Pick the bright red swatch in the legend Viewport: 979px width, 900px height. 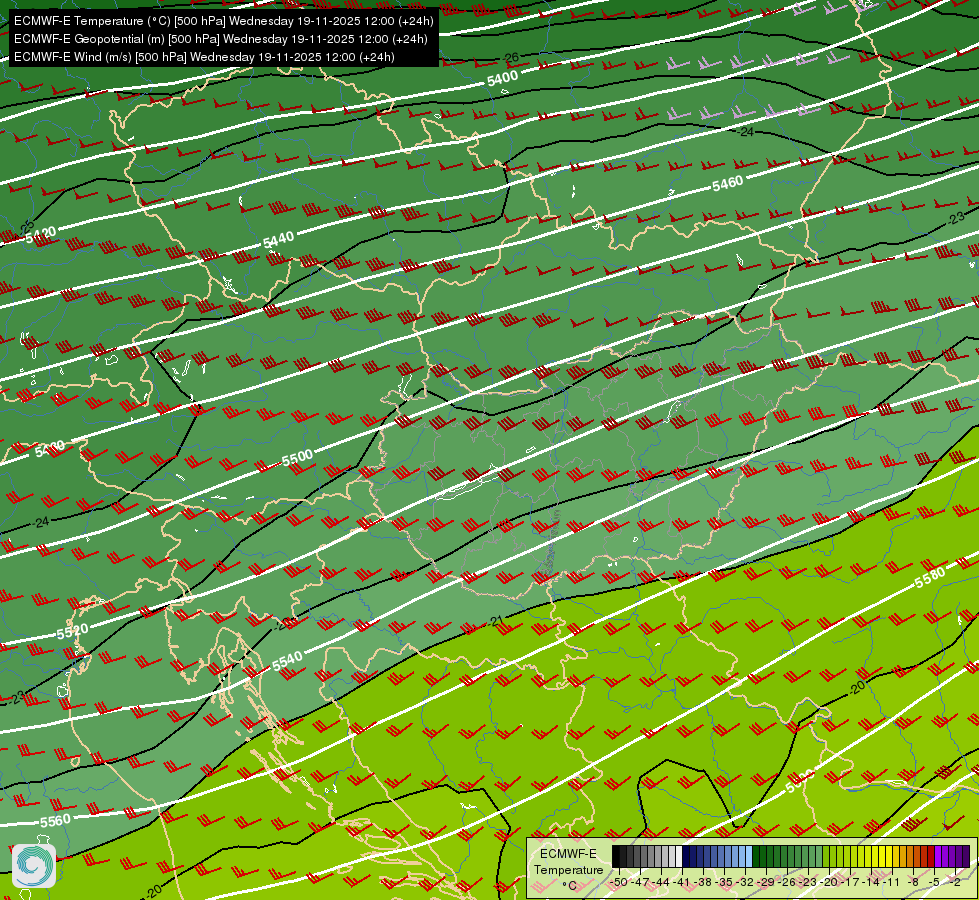point(932,856)
